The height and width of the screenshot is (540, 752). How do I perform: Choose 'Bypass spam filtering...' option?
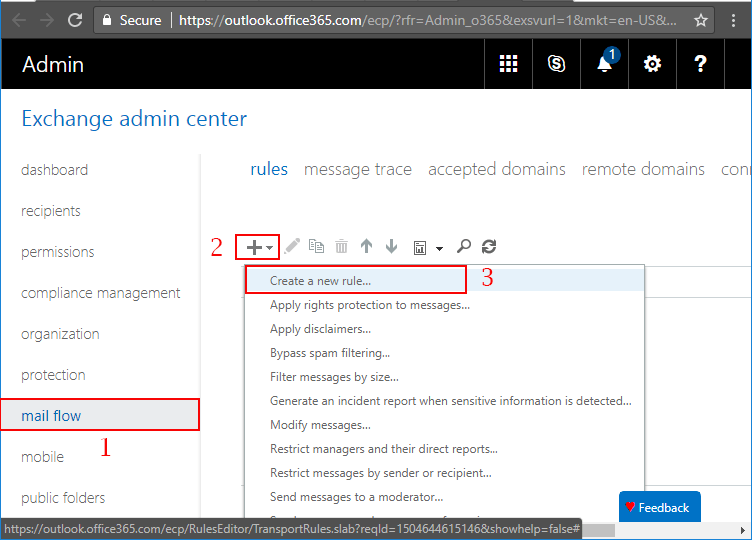click(330, 352)
